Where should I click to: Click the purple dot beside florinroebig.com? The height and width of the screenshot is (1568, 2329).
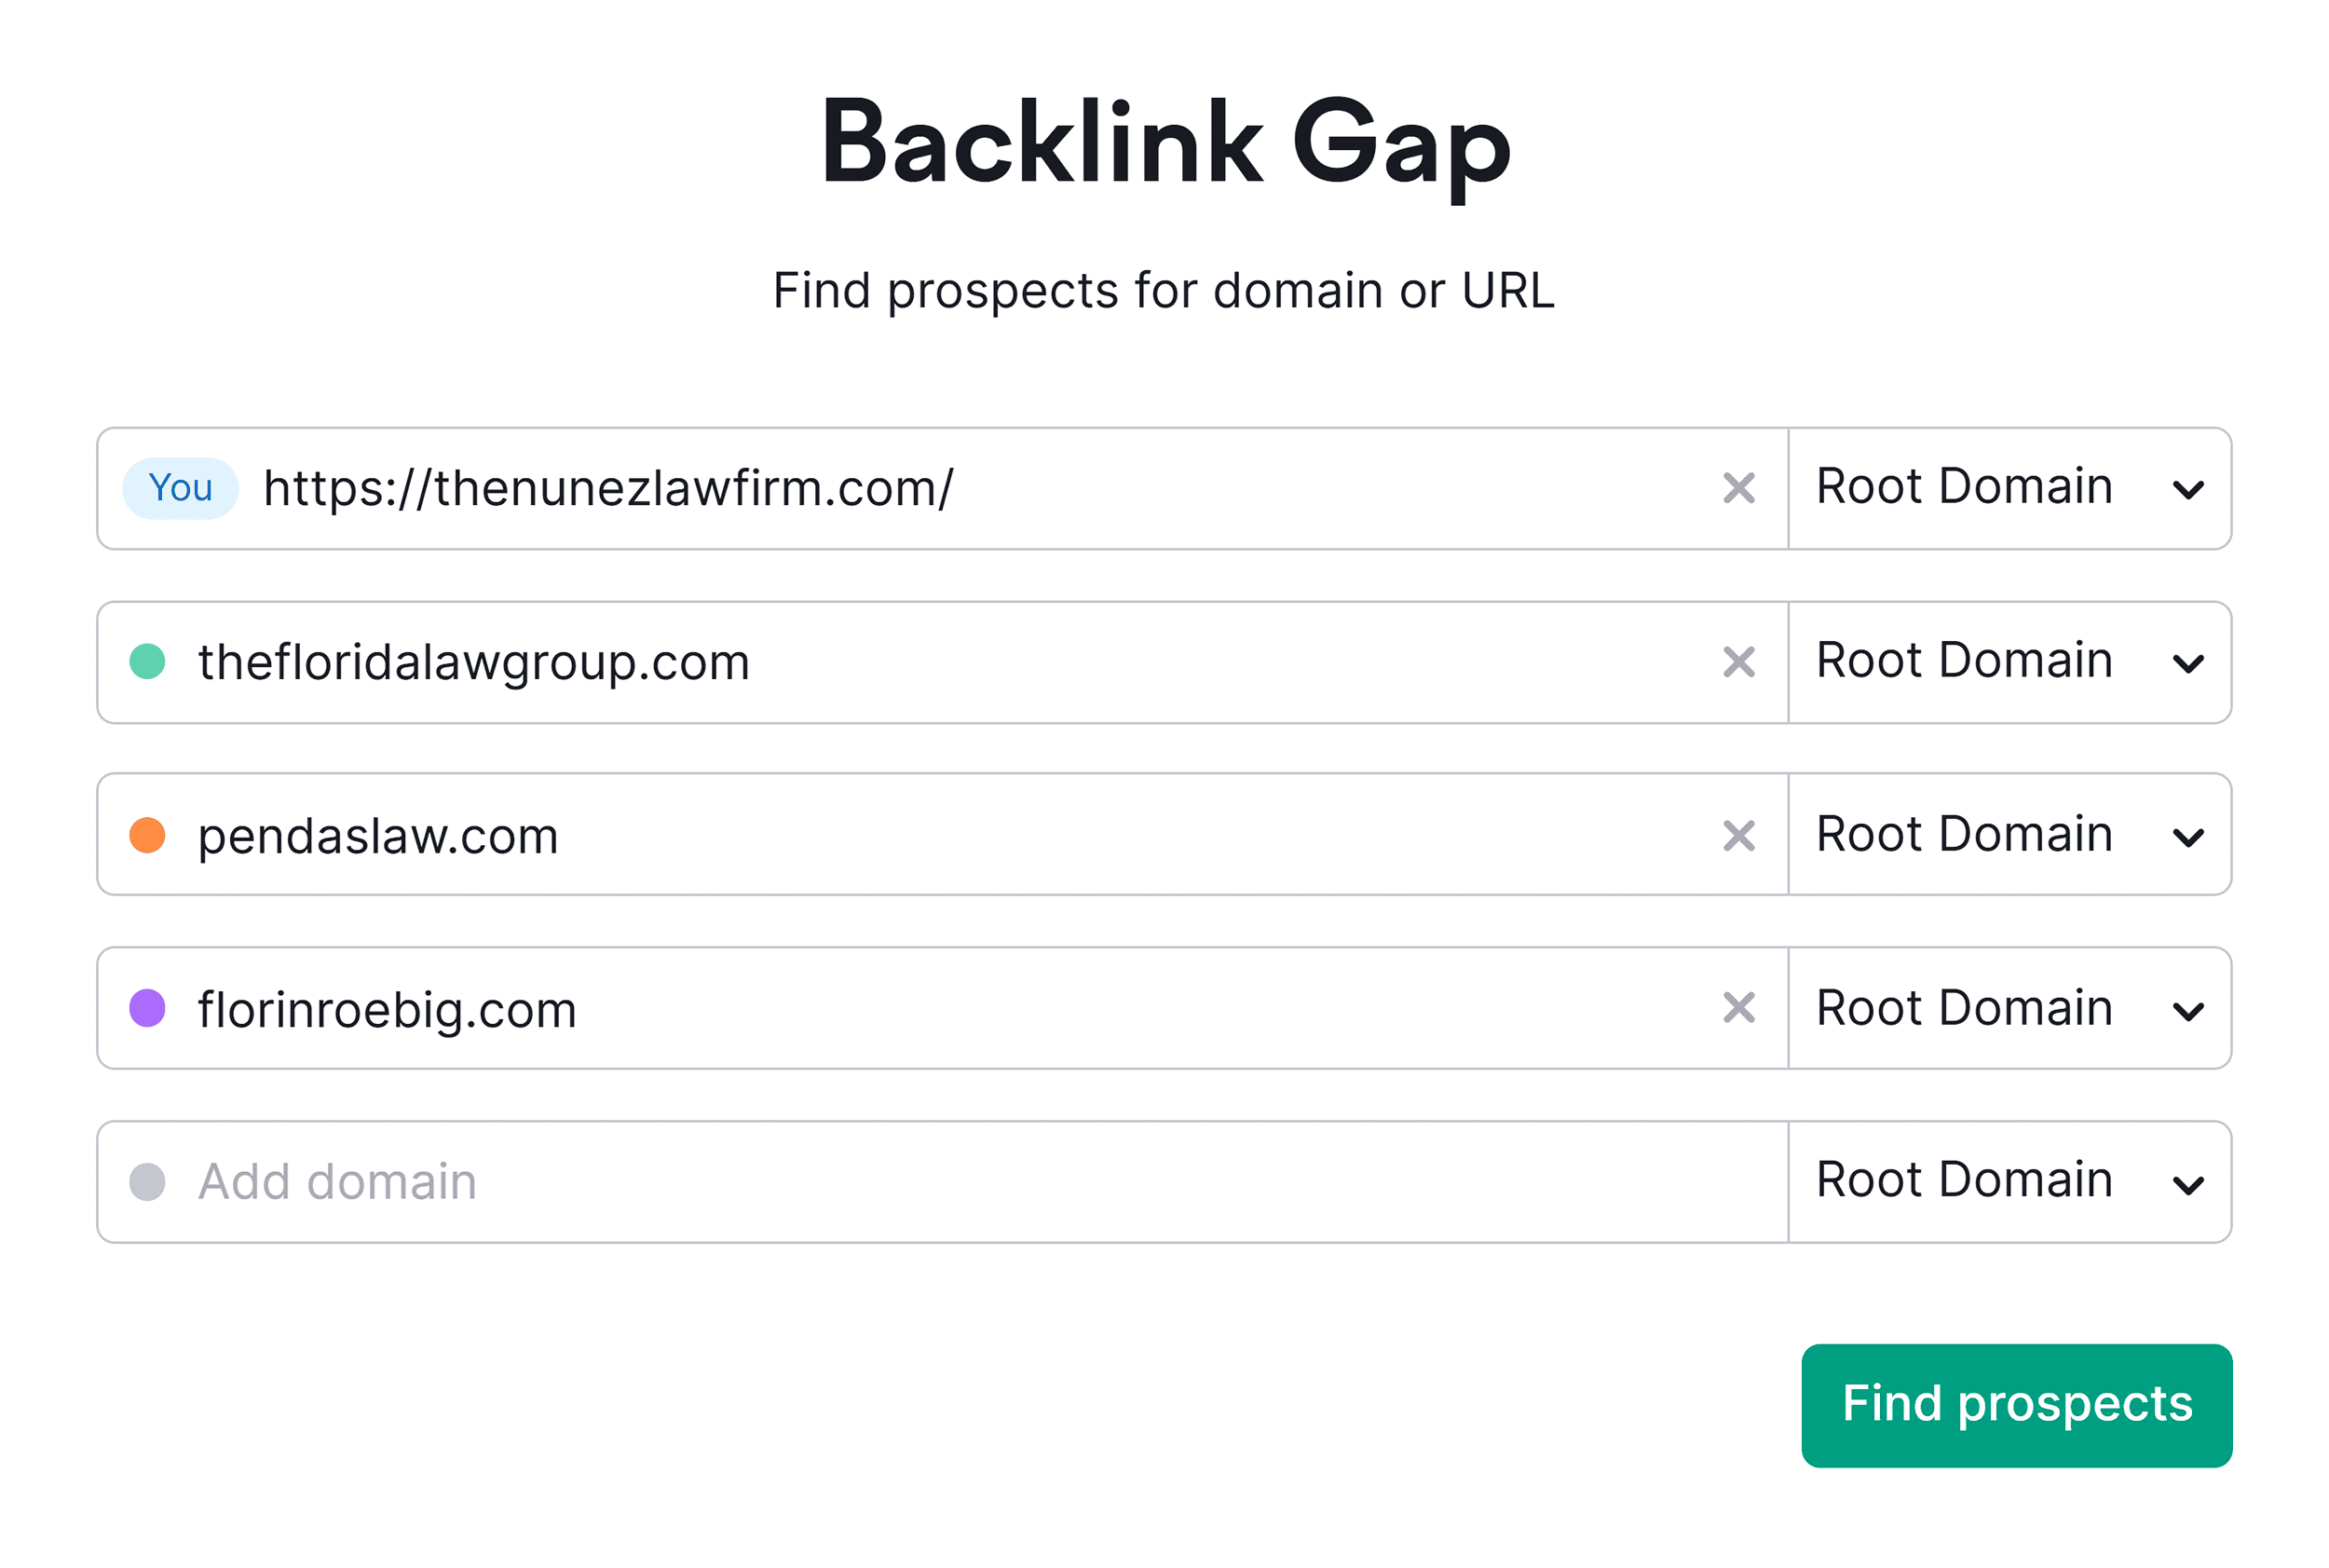152,1008
